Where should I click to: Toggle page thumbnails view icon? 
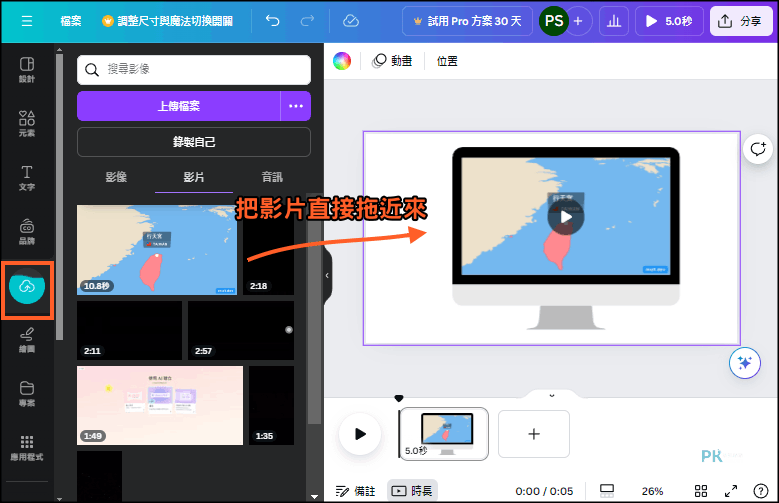pyautogui.click(x=607, y=491)
